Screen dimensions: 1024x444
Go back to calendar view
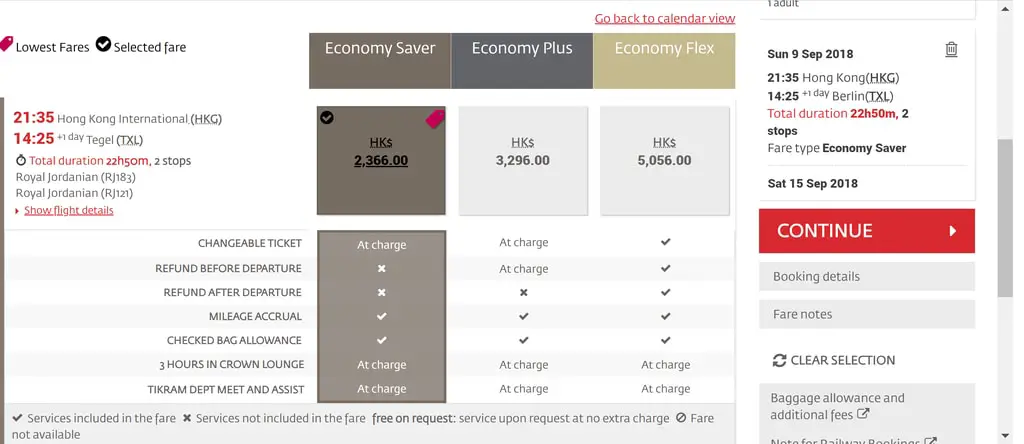[x=665, y=18]
